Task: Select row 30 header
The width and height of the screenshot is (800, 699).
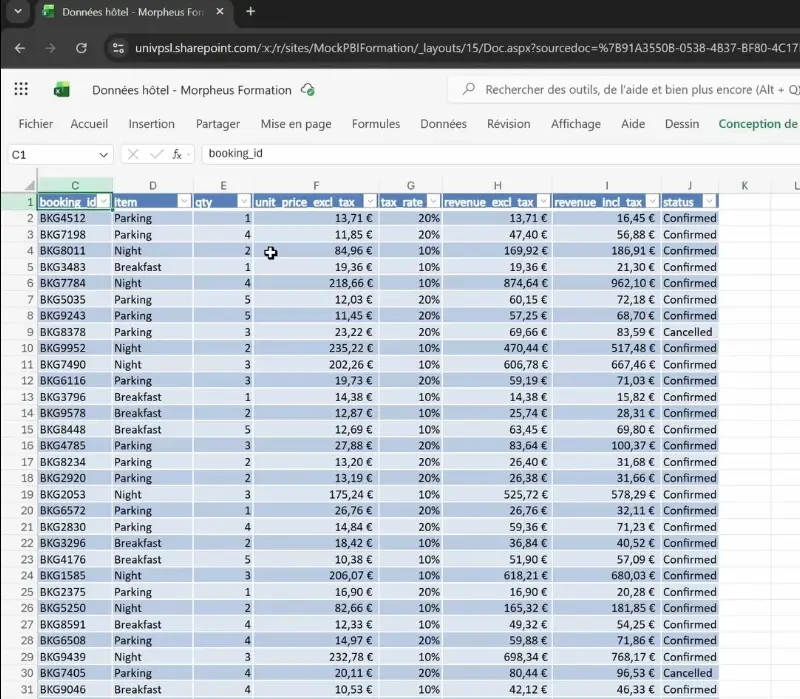Action: point(19,673)
